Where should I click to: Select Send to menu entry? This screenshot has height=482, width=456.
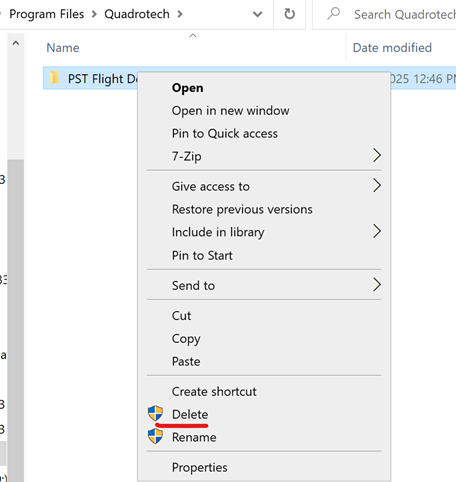(264, 285)
